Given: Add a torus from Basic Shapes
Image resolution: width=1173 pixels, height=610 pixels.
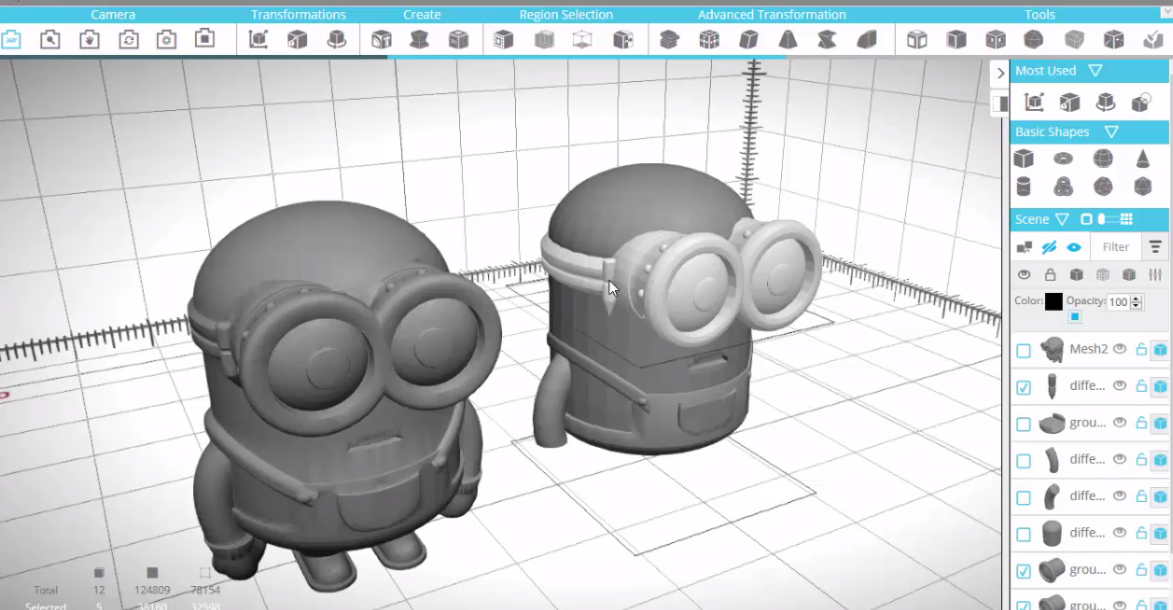Looking at the screenshot, I should (x=1063, y=159).
